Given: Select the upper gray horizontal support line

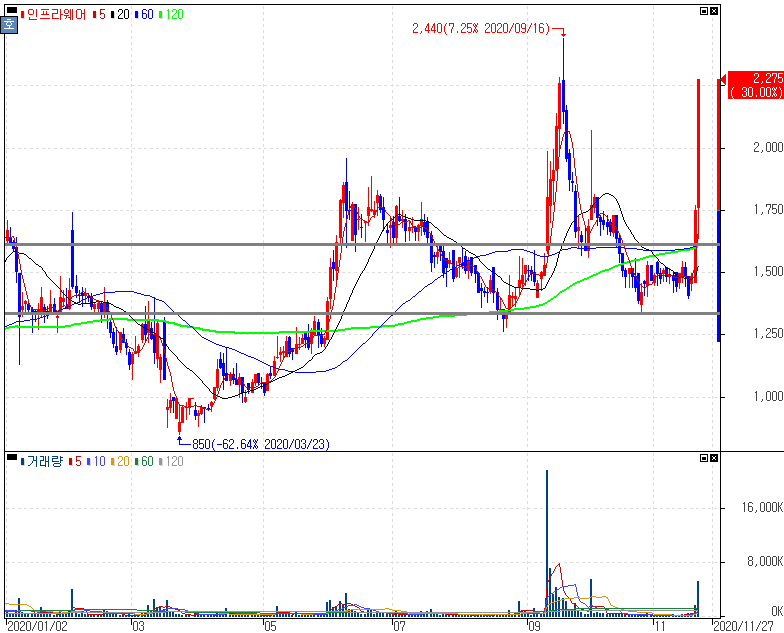Looking at the screenshot, I should 362,244.
